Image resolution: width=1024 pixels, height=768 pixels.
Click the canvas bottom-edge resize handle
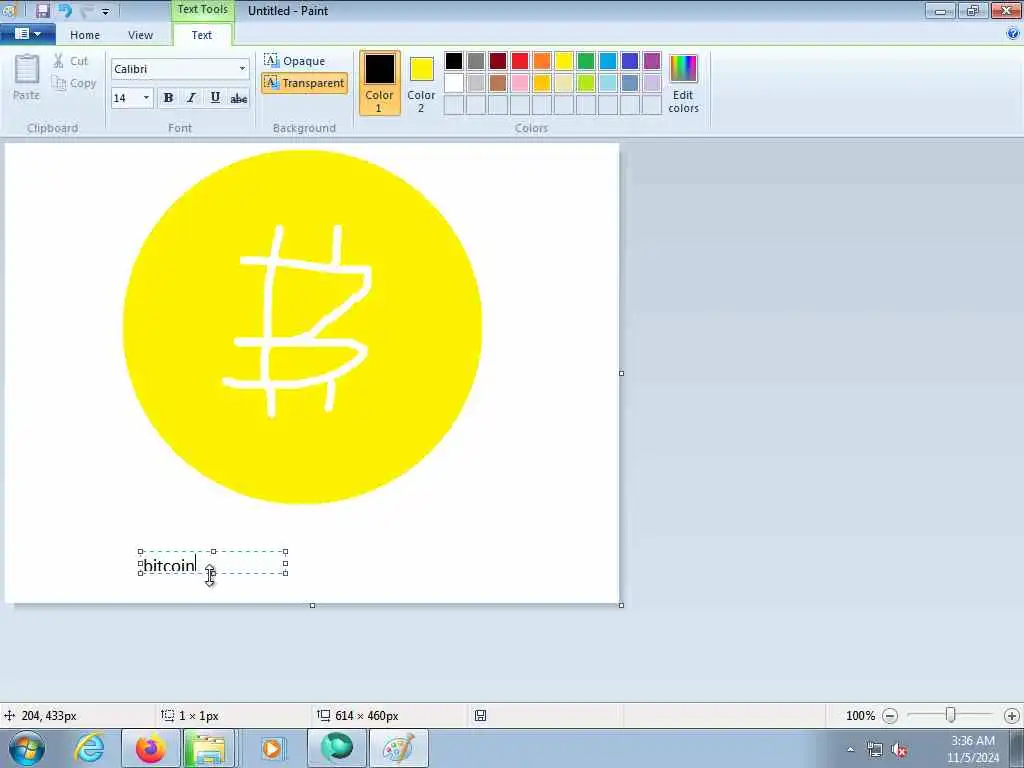tap(312, 605)
